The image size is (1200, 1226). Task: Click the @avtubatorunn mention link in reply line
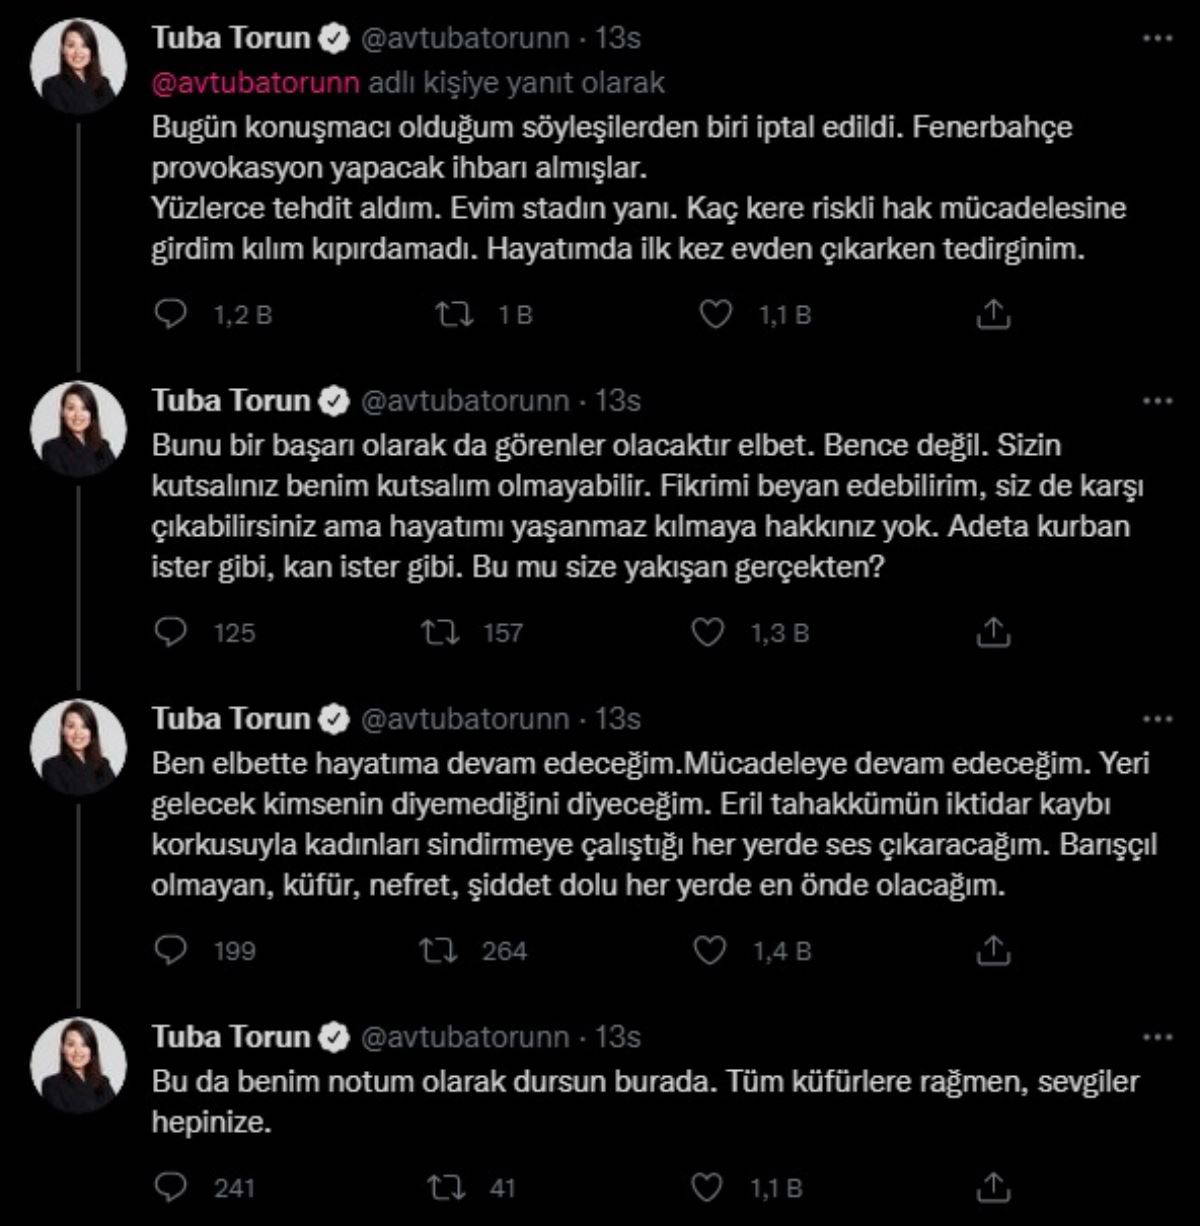coord(255,82)
